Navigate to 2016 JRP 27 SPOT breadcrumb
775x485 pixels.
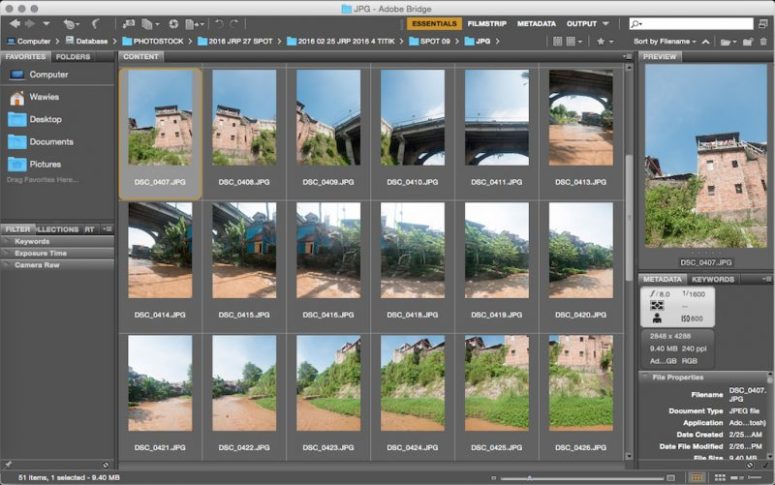(x=235, y=41)
